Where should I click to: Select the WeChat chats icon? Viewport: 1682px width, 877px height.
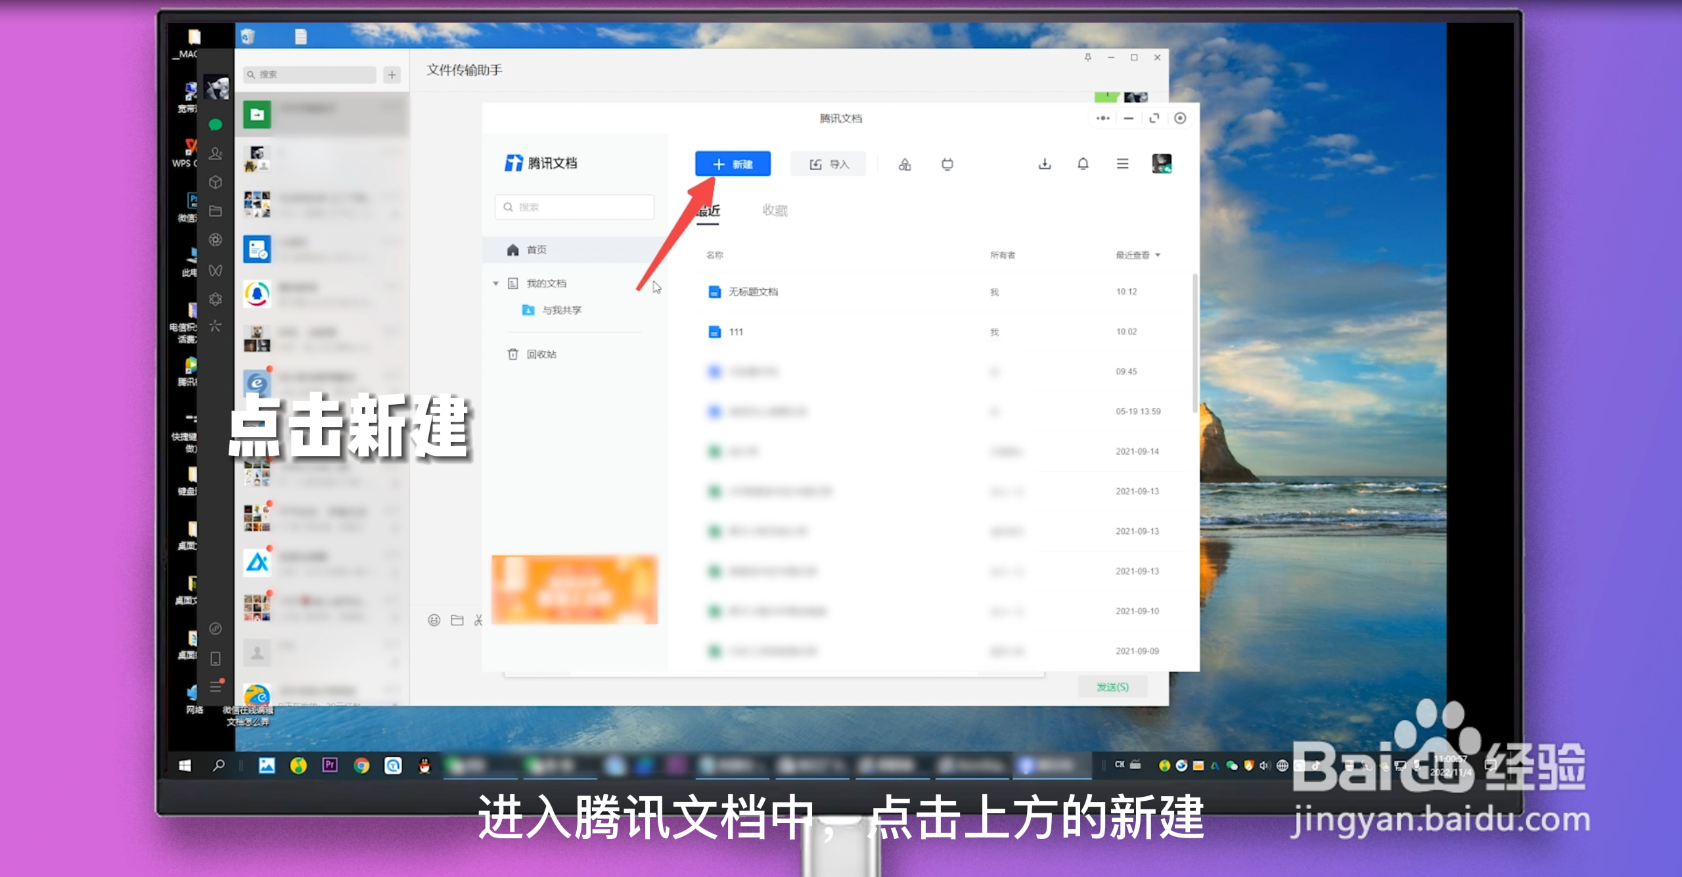click(215, 125)
